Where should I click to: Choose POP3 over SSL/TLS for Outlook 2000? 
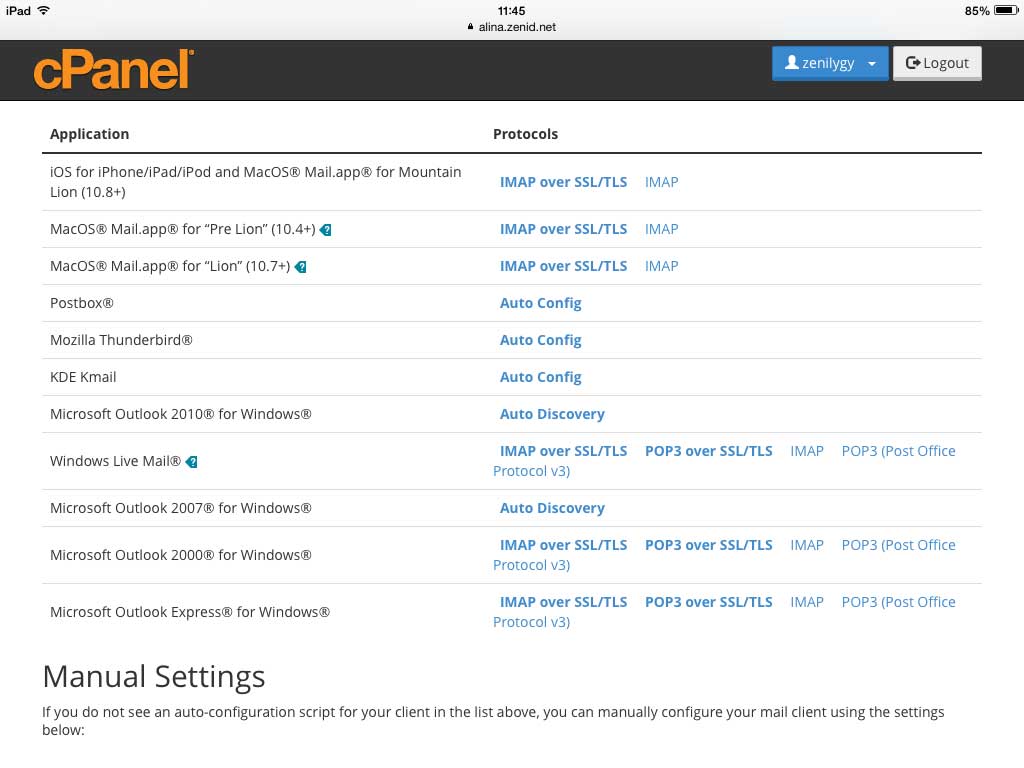click(709, 545)
